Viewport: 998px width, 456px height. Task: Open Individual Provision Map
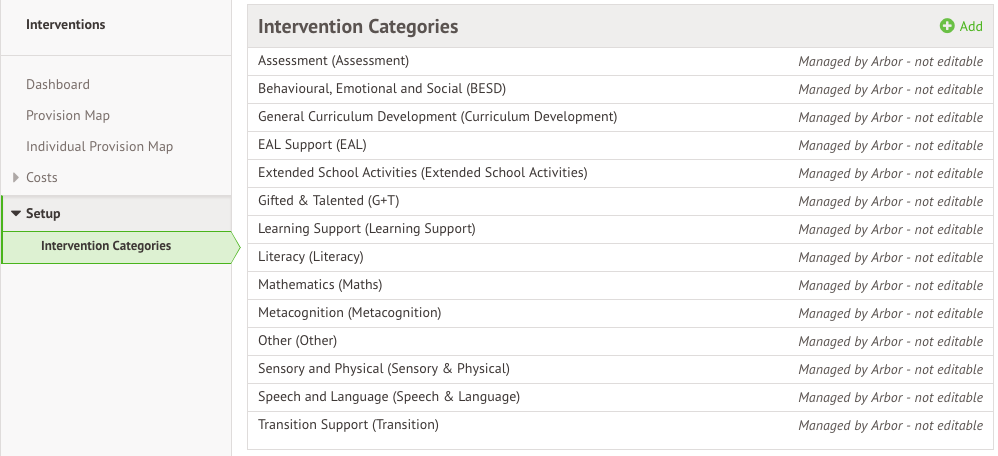tap(99, 147)
